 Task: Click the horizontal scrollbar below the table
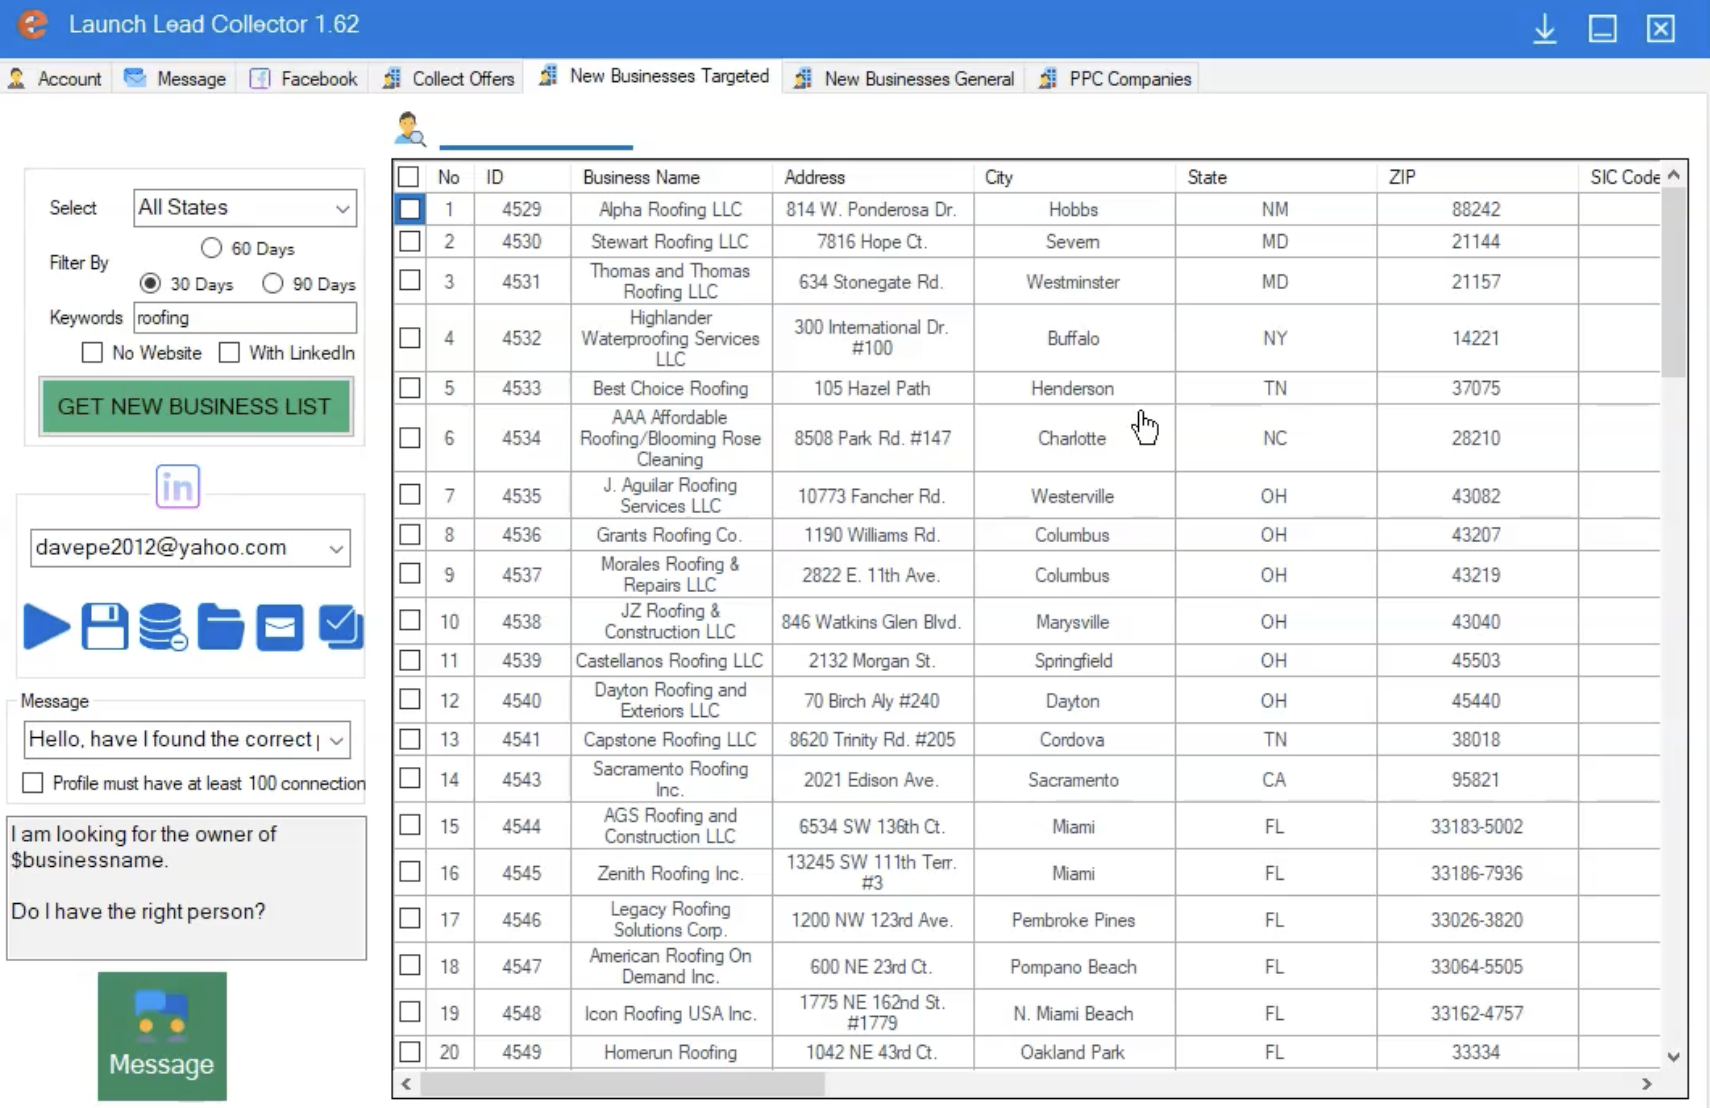tap(622, 1084)
